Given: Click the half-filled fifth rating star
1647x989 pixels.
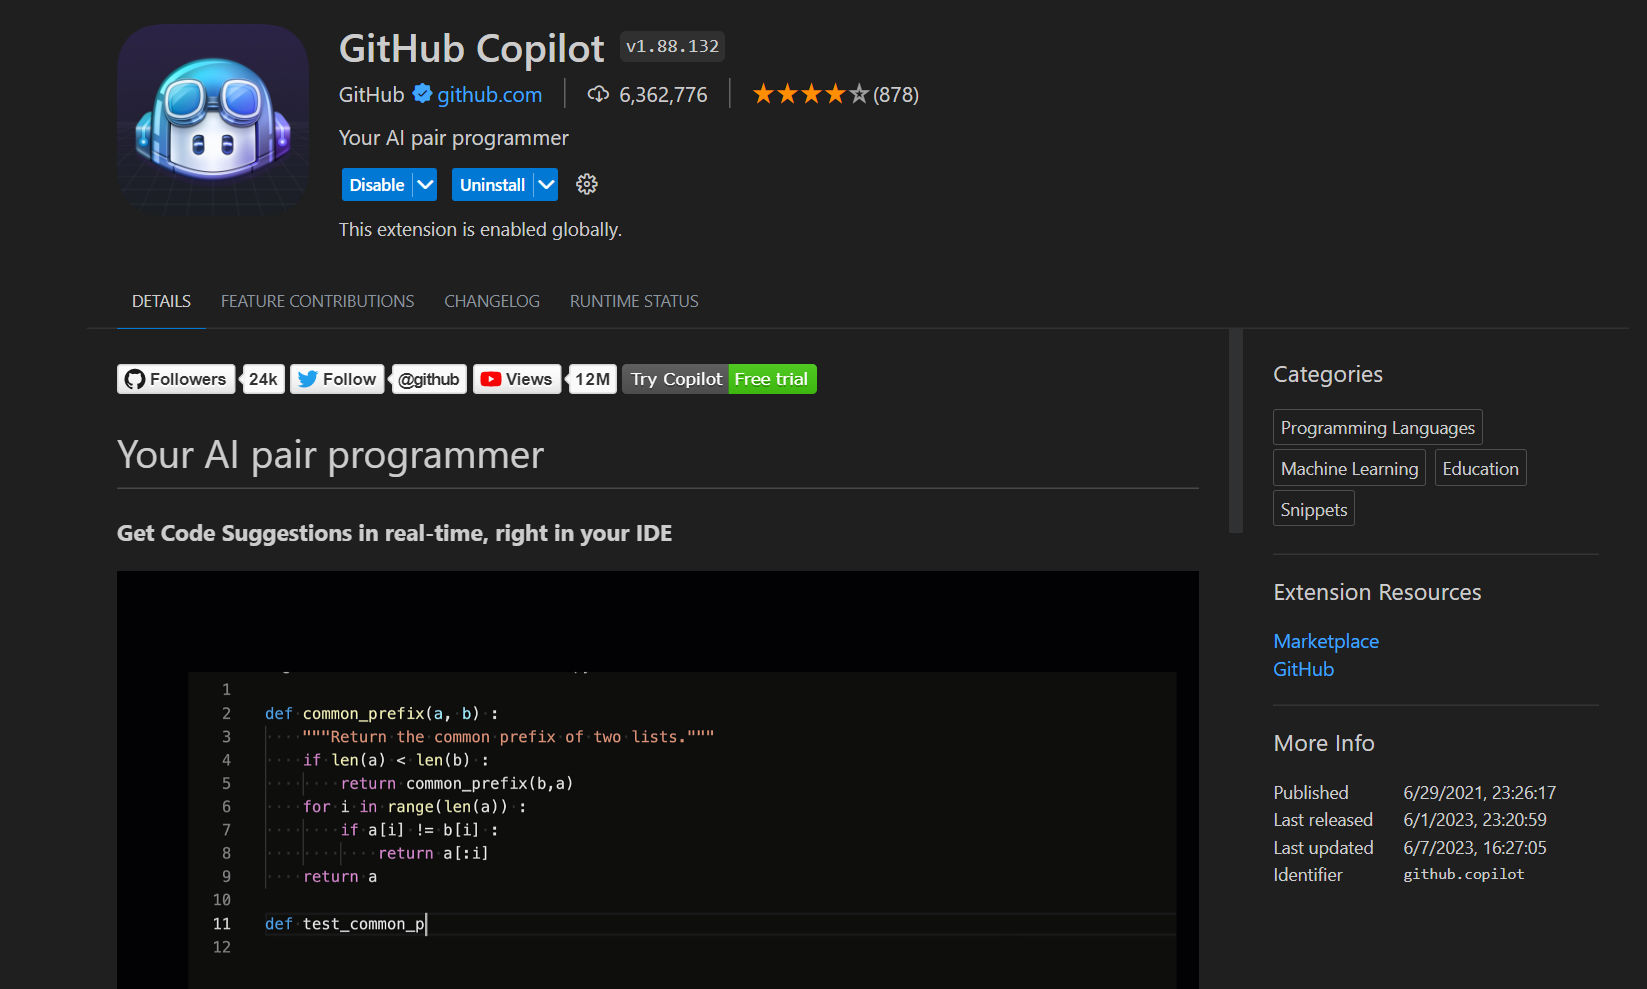Looking at the screenshot, I should (x=857, y=93).
